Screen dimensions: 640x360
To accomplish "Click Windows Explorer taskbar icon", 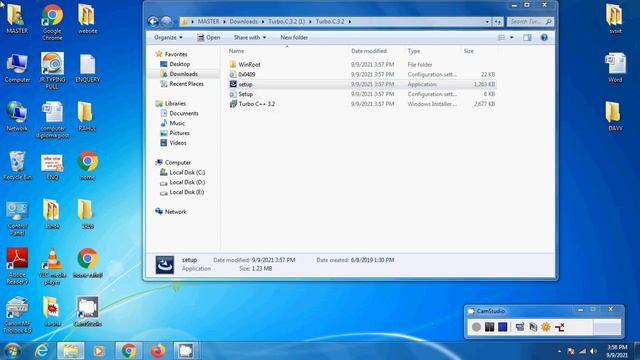I will pos(71,351).
